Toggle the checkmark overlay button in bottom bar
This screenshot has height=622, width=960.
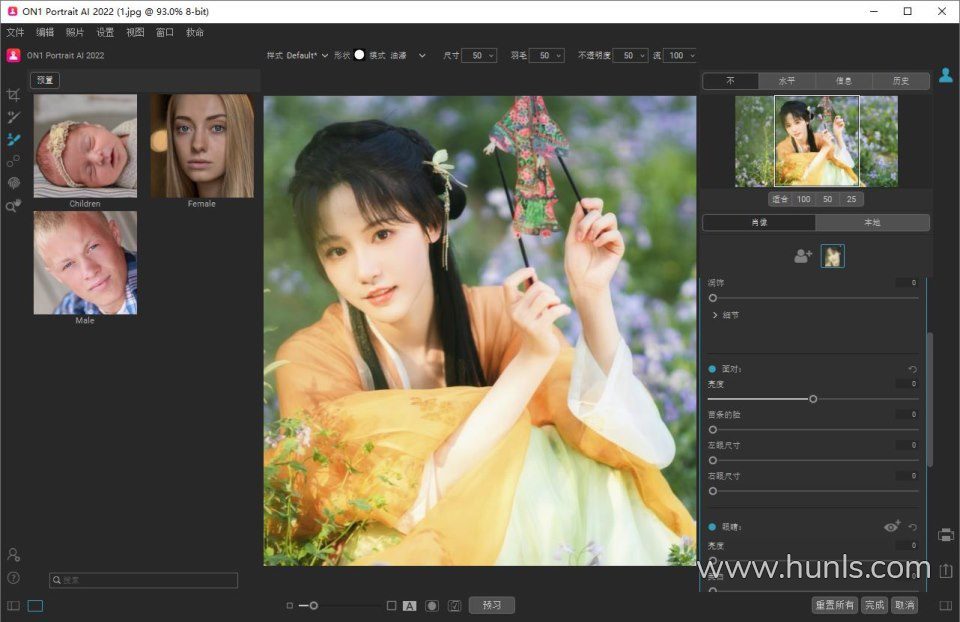(x=454, y=605)
